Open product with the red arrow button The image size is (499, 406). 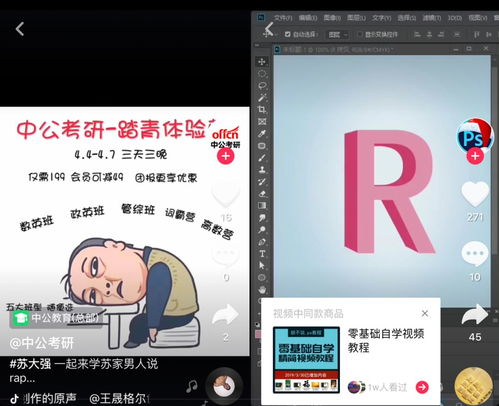click(422, 387)
